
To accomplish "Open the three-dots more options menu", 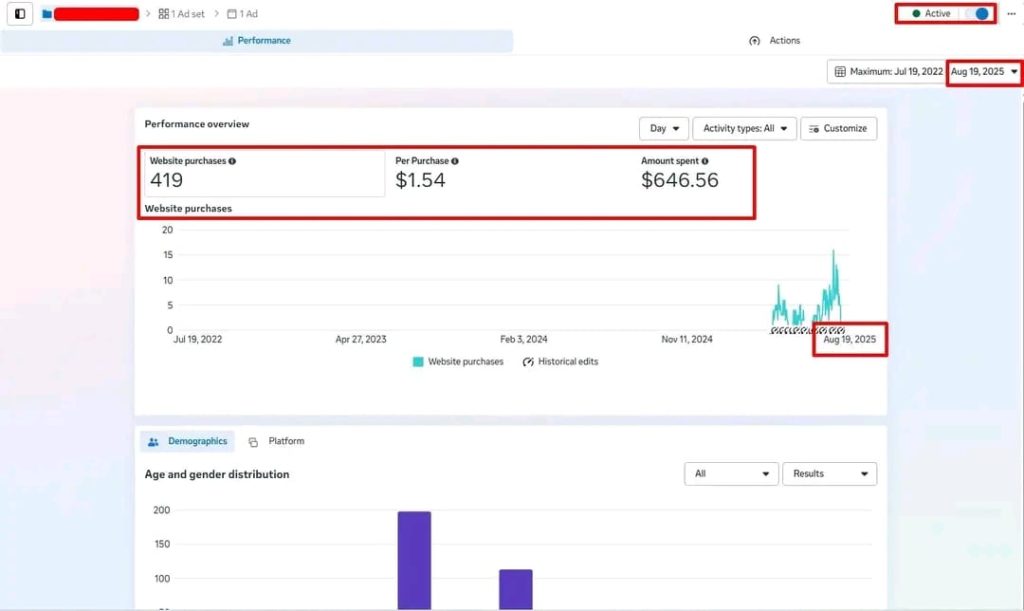I will [x=1011, y=14].
